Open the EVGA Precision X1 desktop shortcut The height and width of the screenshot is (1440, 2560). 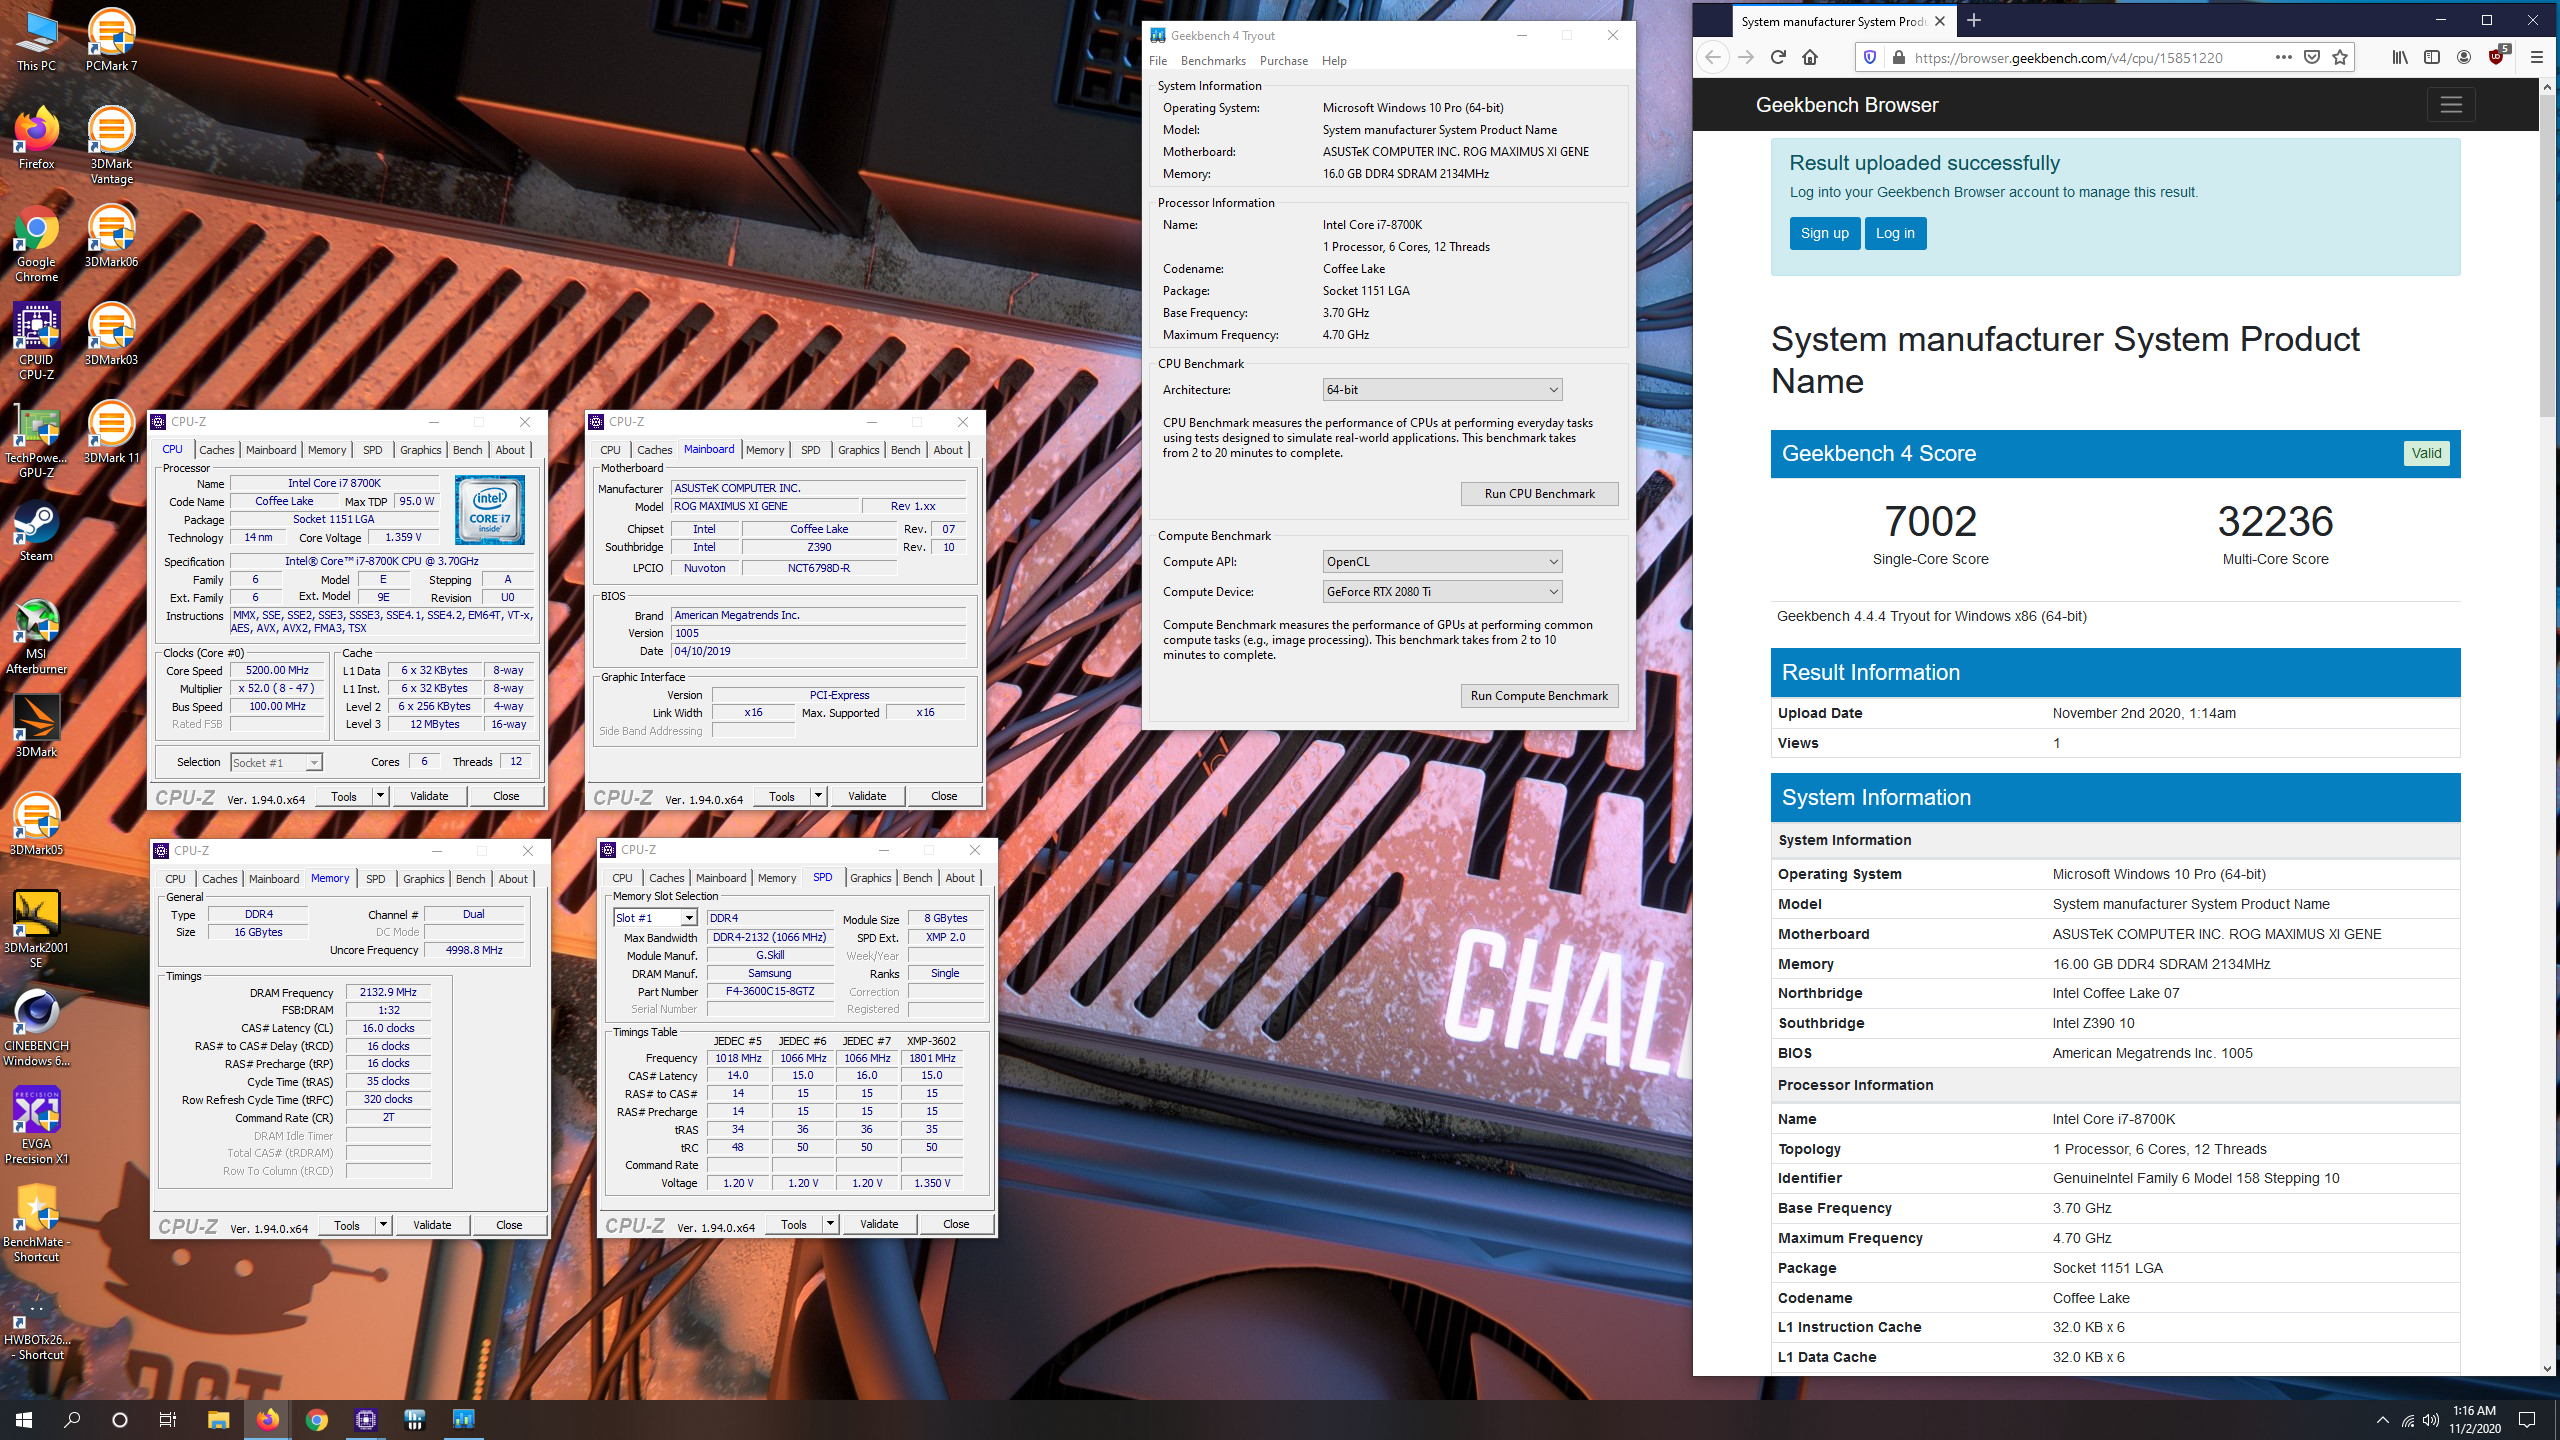click(36, 1126)
